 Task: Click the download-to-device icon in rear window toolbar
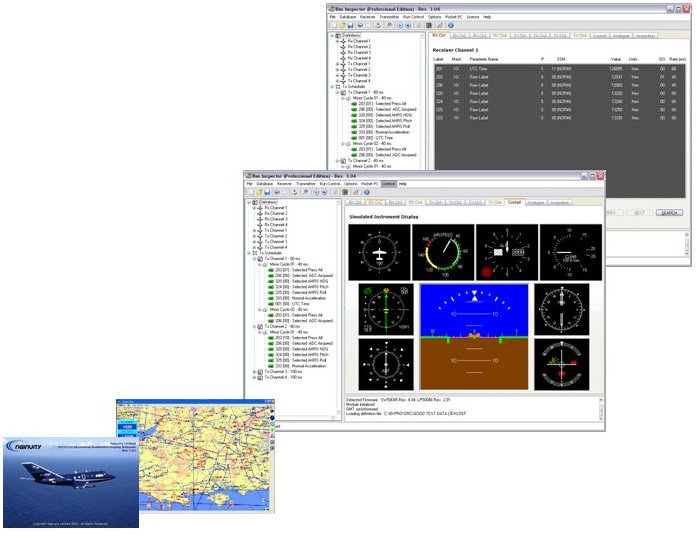[x=378, y=25]
